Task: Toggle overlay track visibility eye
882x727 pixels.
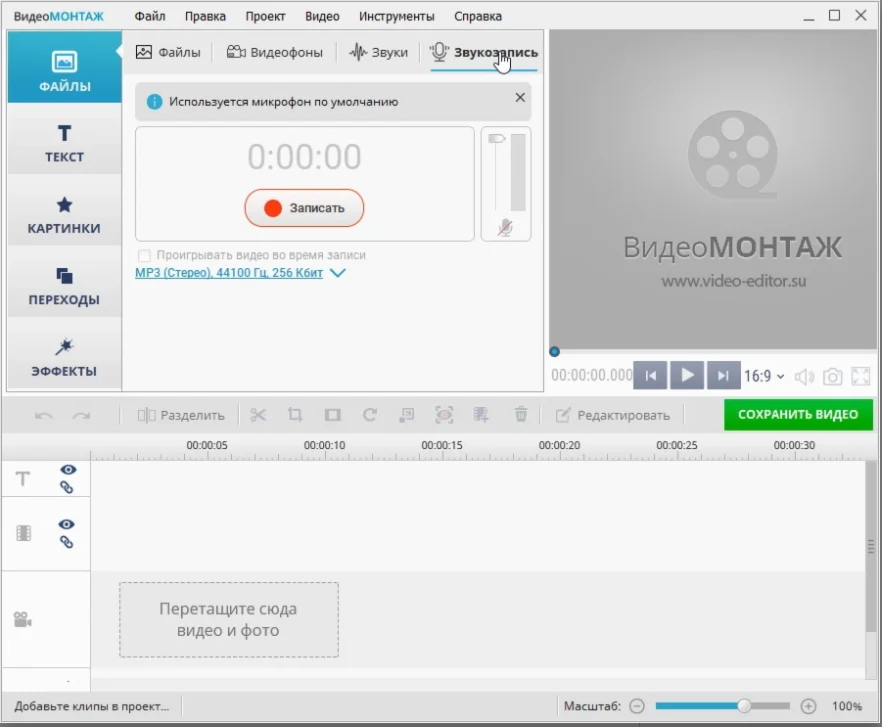Action: pyautogui.click(x=66, y=524)
